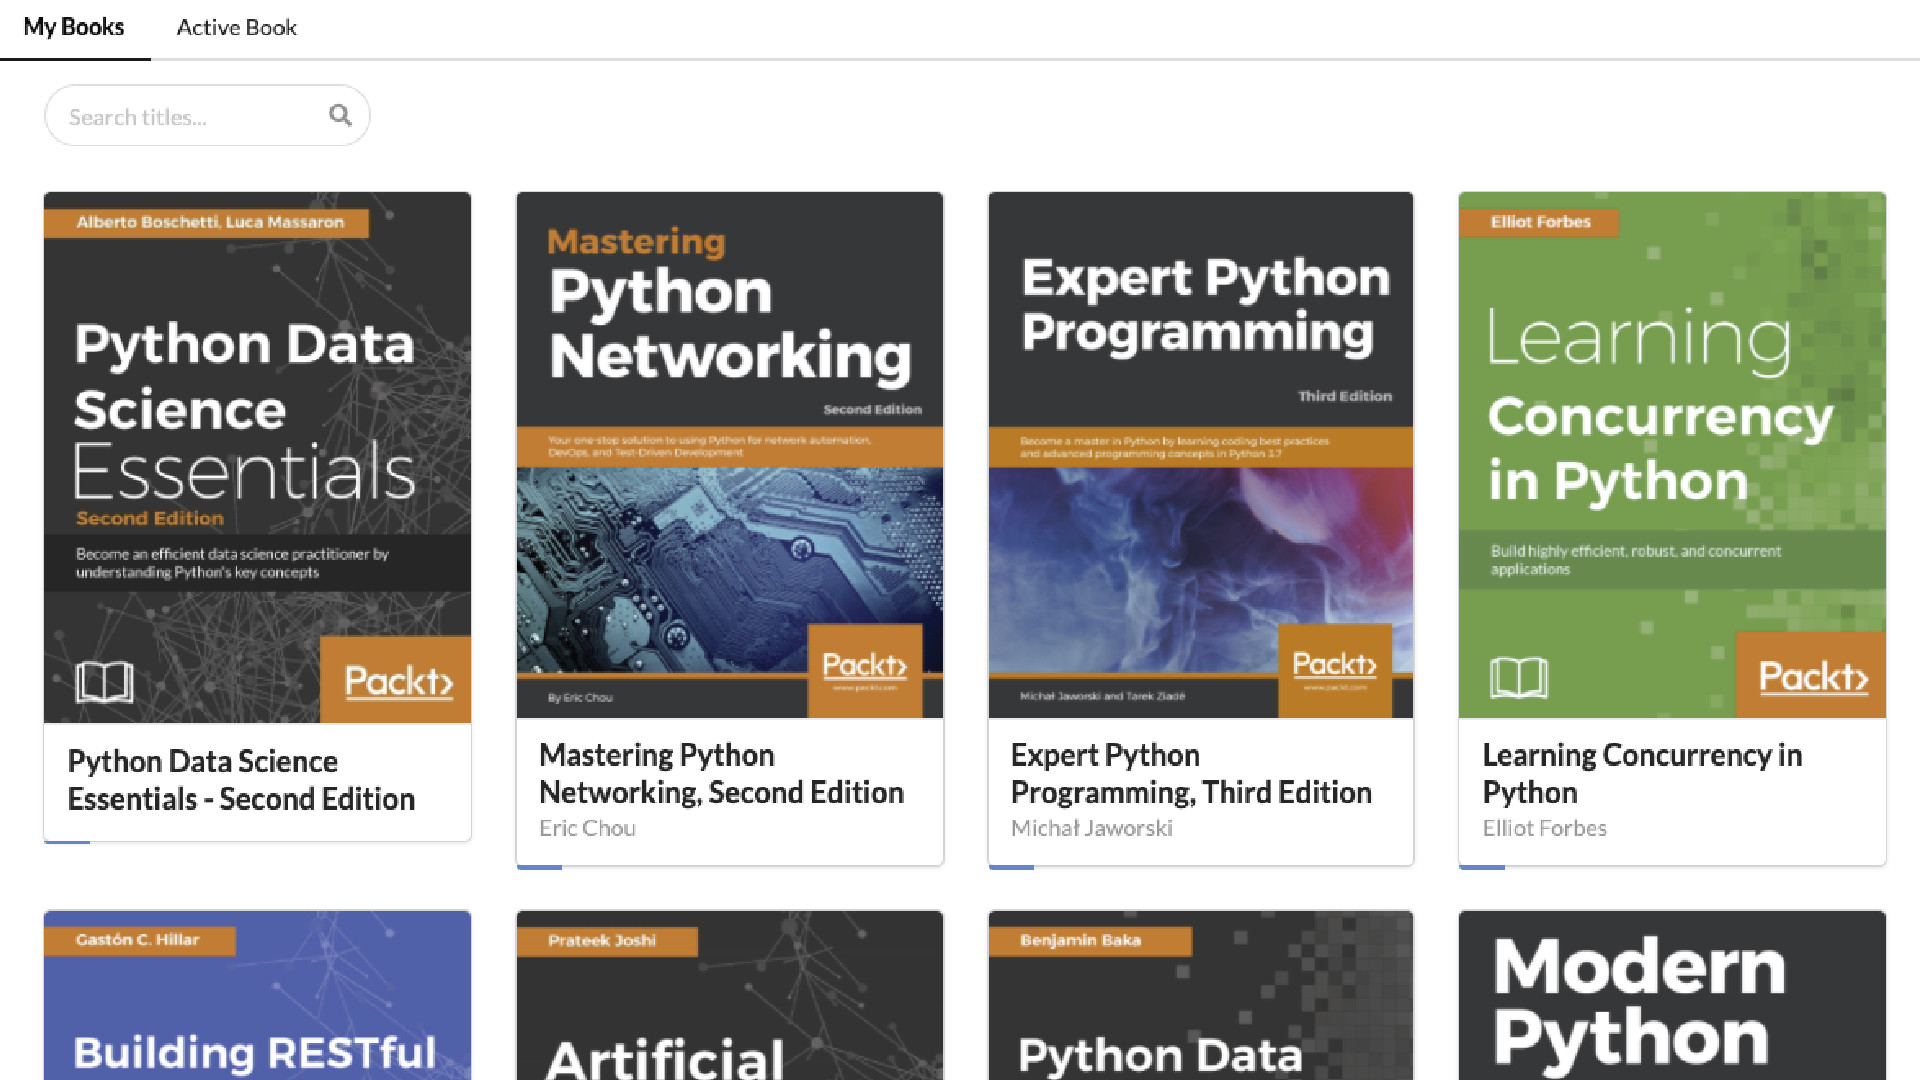This screenshot has width=1920, height=1080.
Task: Click the book icon on Python Data Science Essentials cover
Action: (x=105, y=682)
